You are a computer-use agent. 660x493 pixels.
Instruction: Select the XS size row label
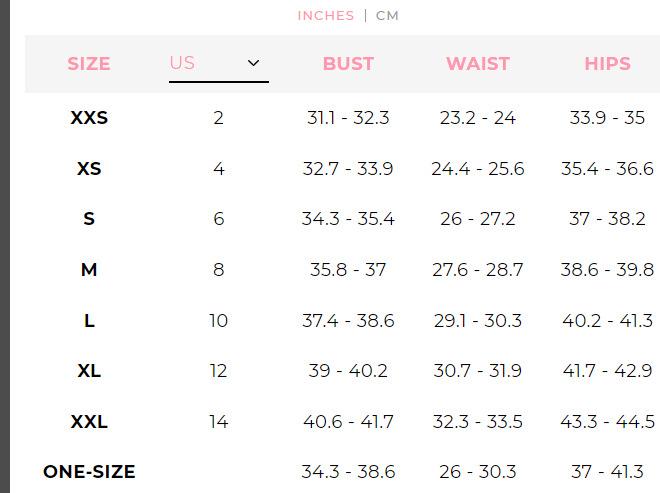click(x=89, y=169)
